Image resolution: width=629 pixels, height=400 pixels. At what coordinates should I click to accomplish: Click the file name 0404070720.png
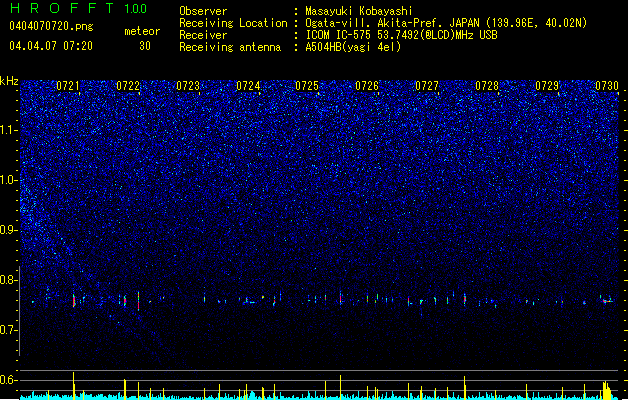[51, 26]
